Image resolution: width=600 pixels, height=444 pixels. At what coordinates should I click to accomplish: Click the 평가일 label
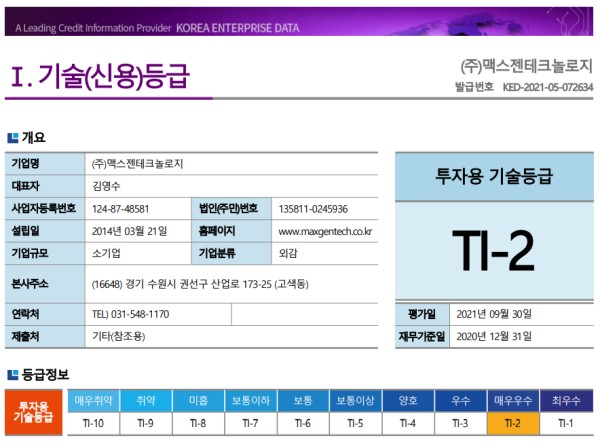(422, 314)
